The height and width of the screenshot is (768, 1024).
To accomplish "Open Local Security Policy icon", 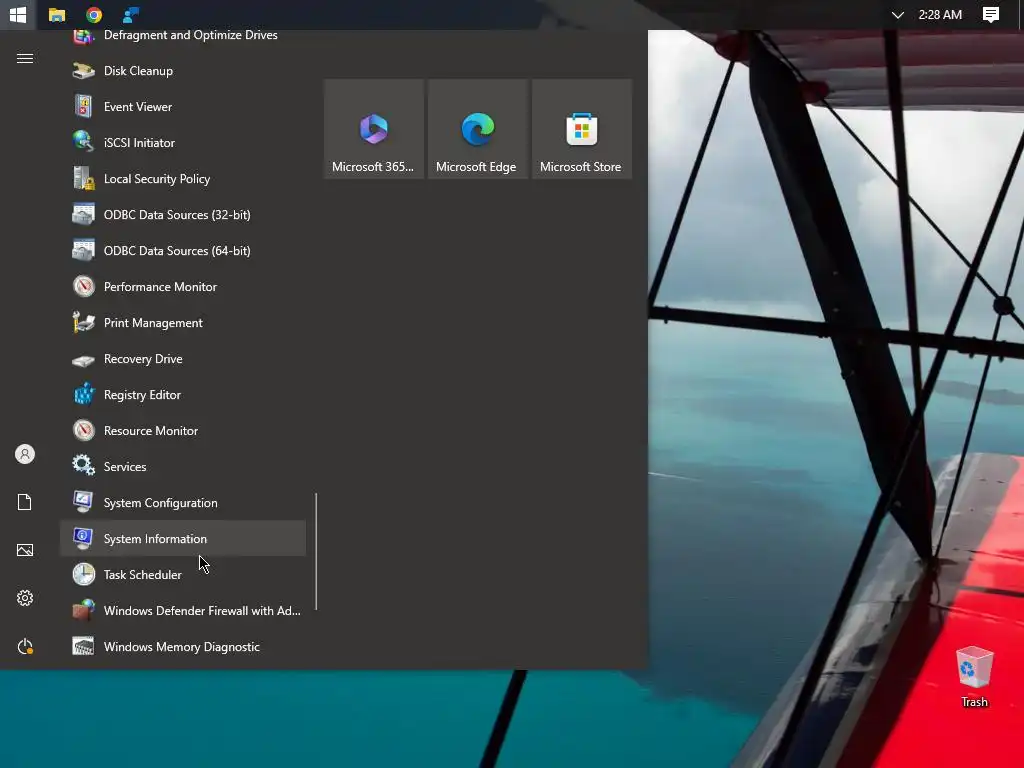I will (x=84, y=178).
